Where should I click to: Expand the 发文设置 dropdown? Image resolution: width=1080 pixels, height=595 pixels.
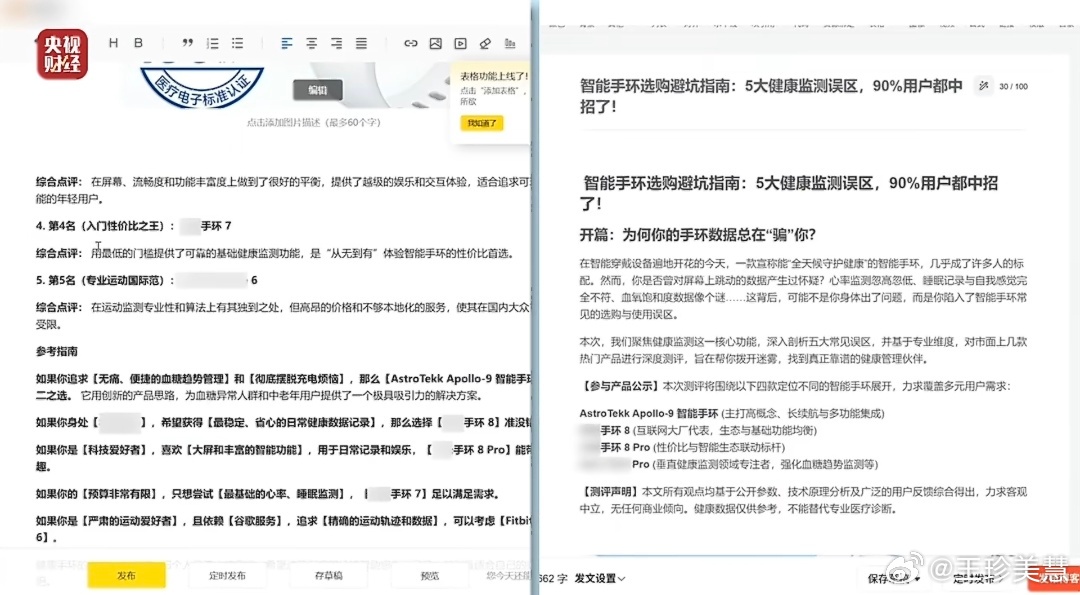pyautogui.click(x=600, y=578)
